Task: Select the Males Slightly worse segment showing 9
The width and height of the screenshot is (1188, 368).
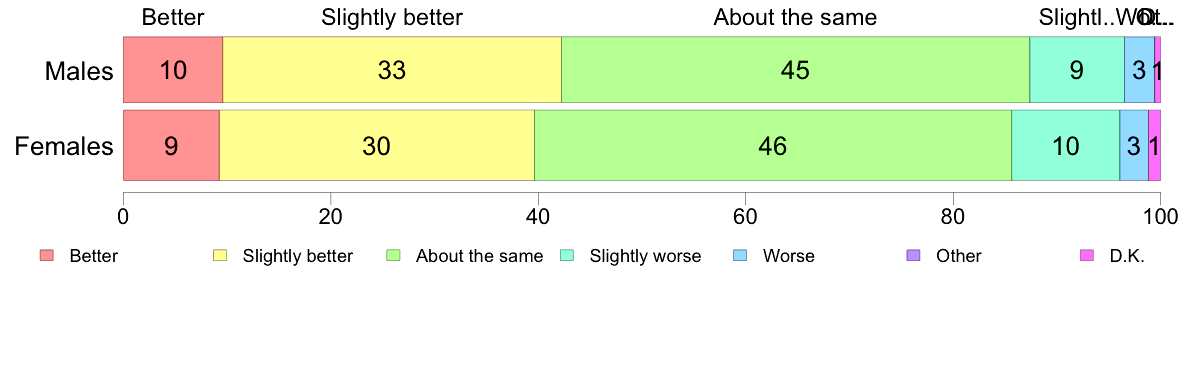Action: [x=1077, y=70]
